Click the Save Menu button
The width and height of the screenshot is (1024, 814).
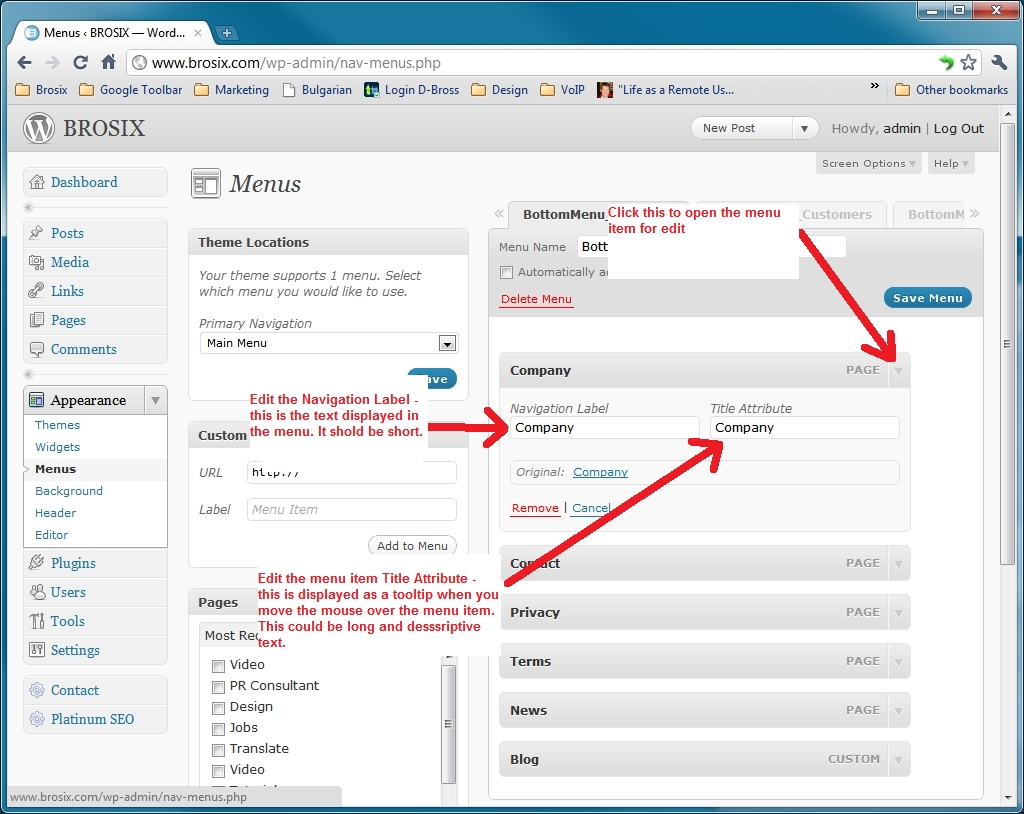[x=927, y=298]
